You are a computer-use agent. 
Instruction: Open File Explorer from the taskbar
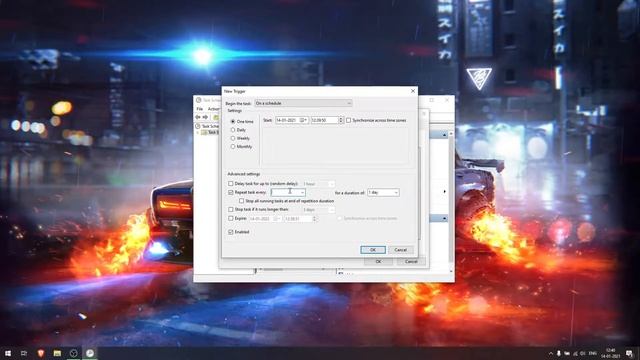[57, 353]
